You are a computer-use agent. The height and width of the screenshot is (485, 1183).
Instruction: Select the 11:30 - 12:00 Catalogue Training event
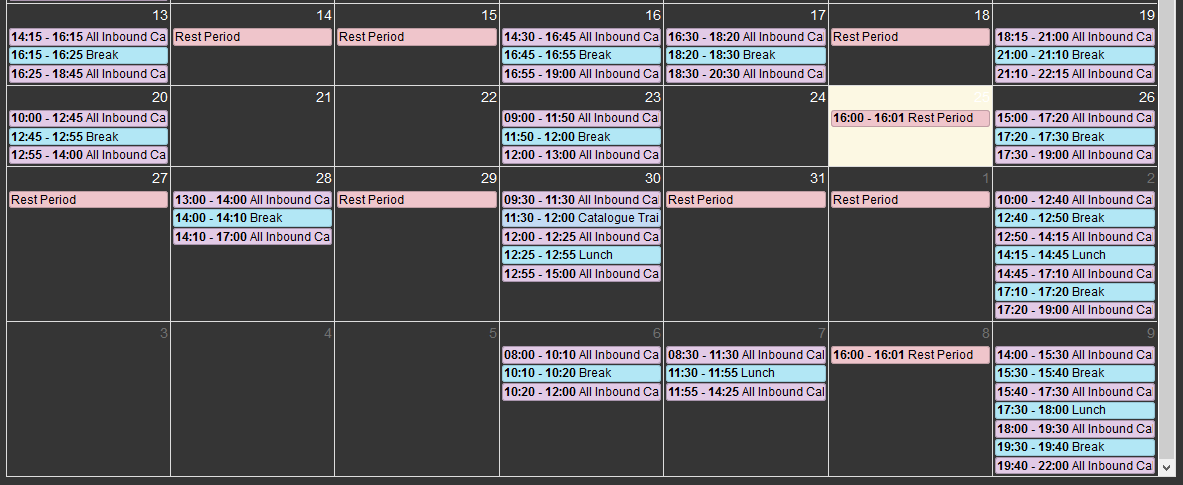(x=582, y=218)
